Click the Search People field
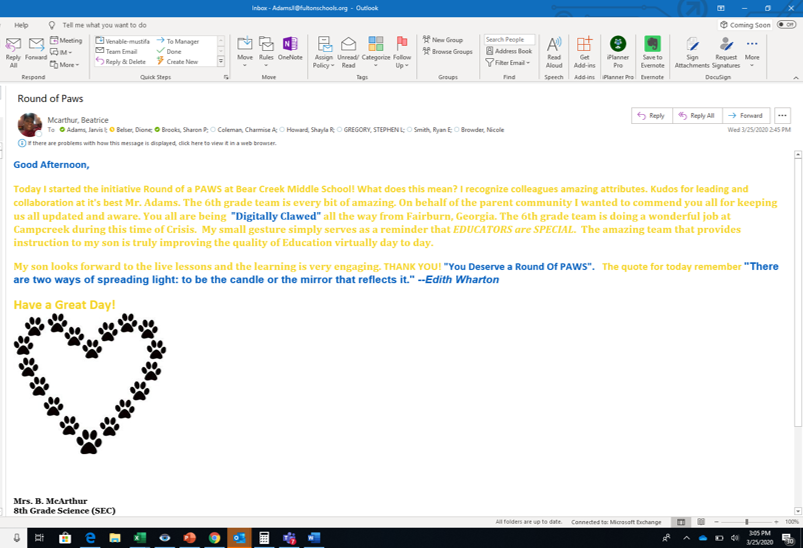Image resolution: width=803 pixels, height=548 pixels. pyautogui.click(x=510, y=39)
